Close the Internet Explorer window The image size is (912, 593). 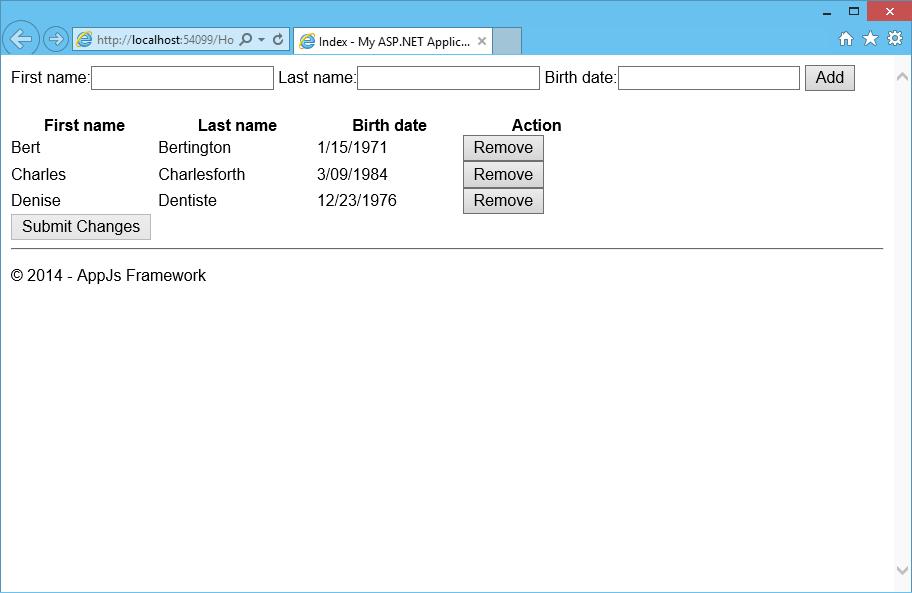tap(889, 11)
